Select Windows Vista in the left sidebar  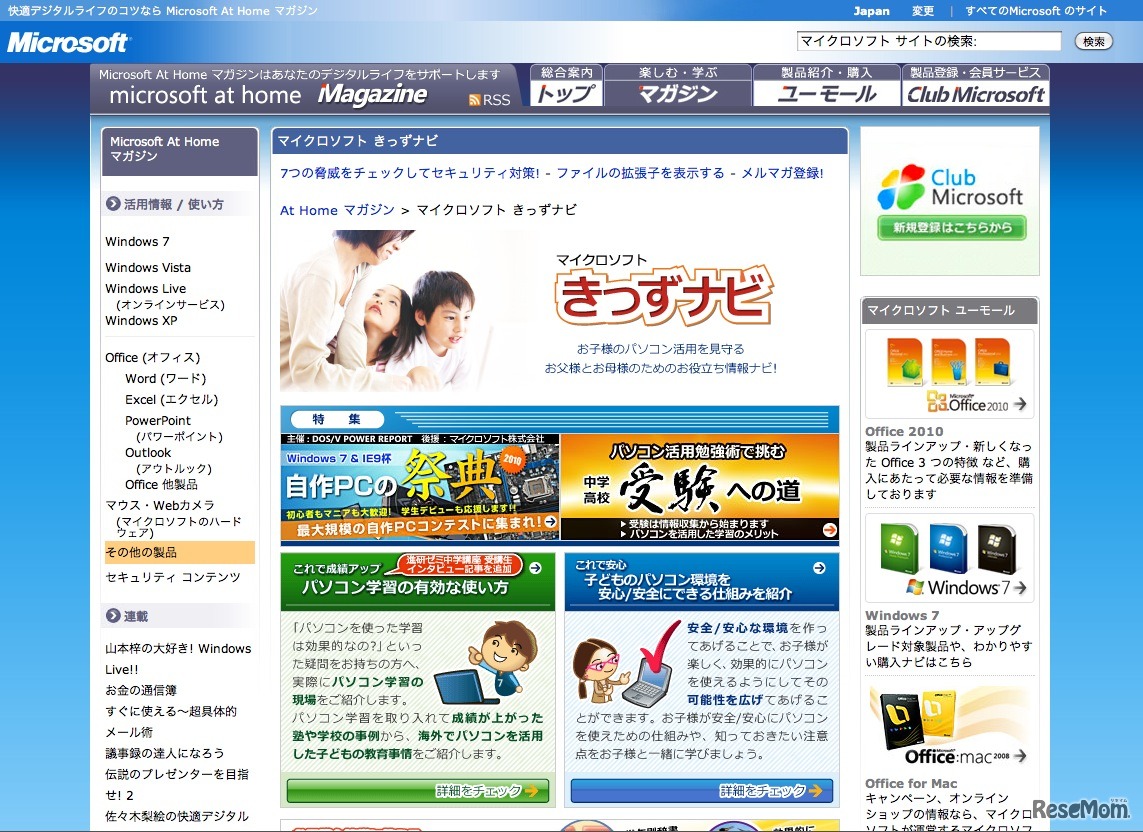[x=147, y=267]
